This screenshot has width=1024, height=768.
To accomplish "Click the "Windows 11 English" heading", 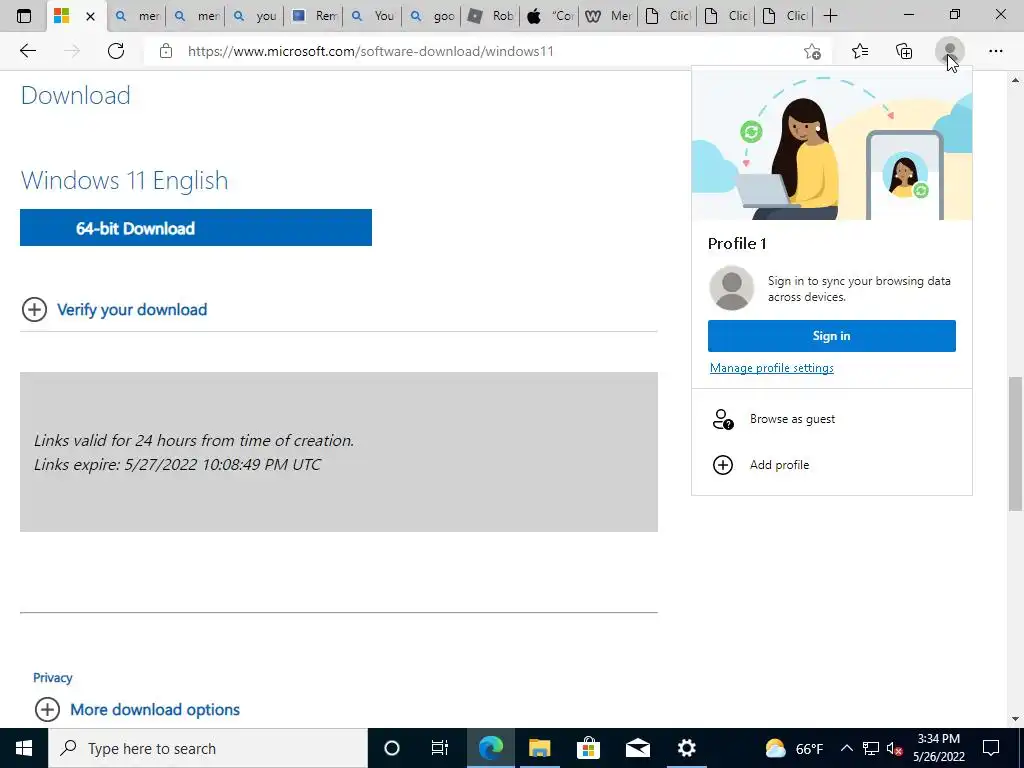I will (125, 180).
